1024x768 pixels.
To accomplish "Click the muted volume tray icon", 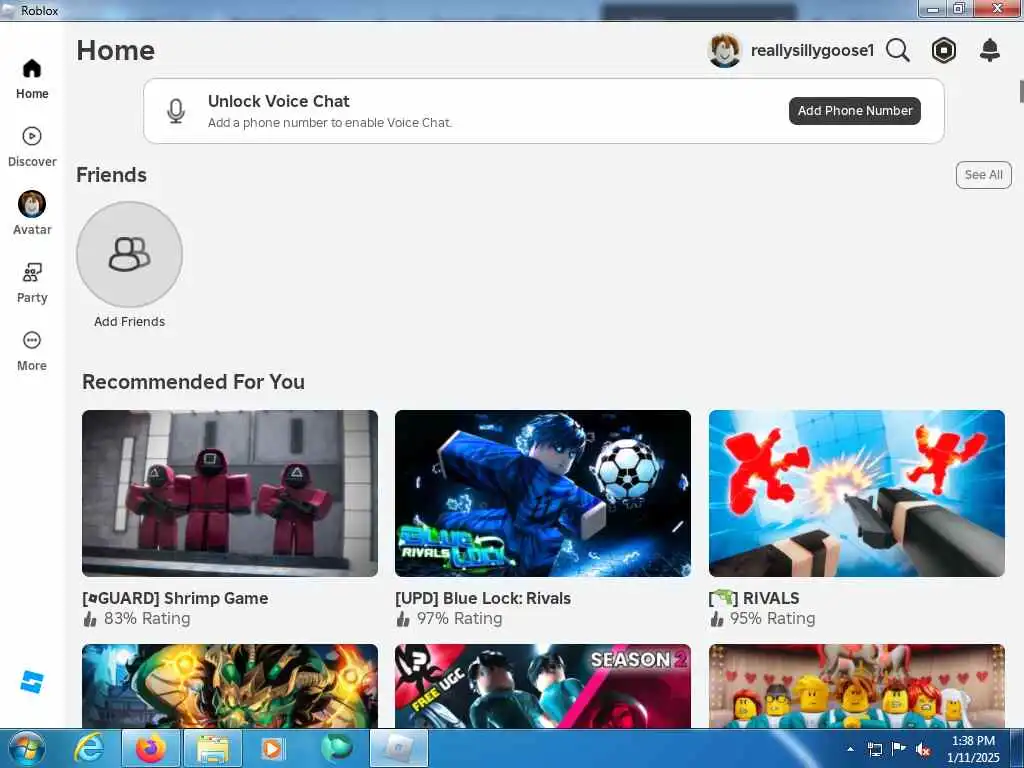I will (923, 750).
